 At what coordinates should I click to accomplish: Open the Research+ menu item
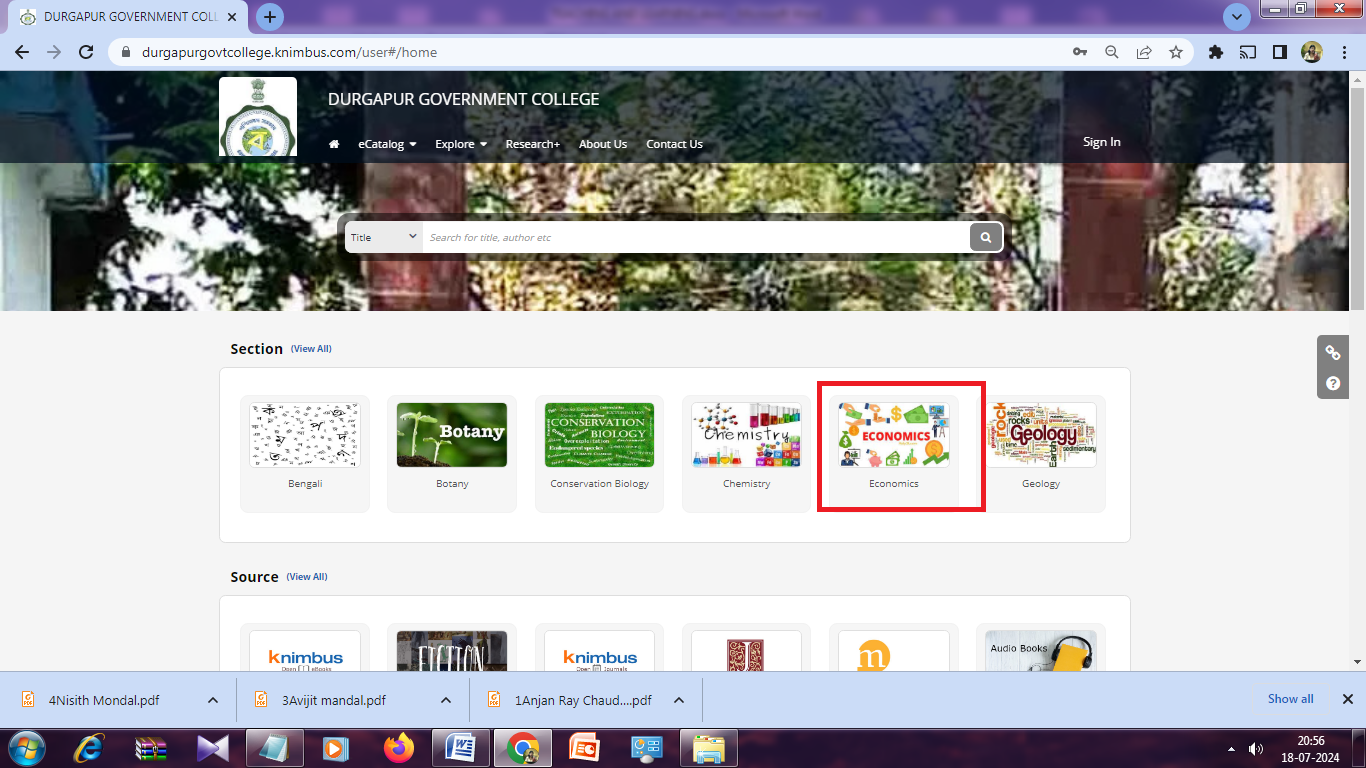pyautogui.click(x=532, y=144)
